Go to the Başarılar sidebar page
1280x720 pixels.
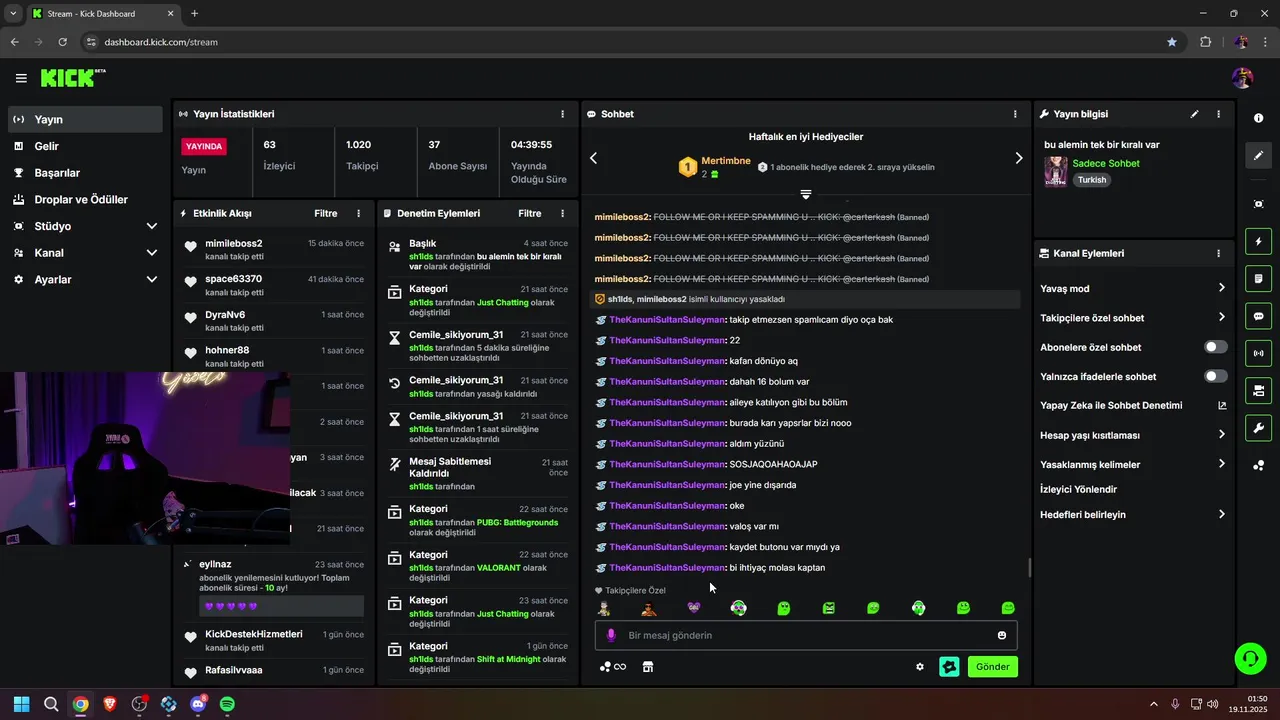coord(85,173)
